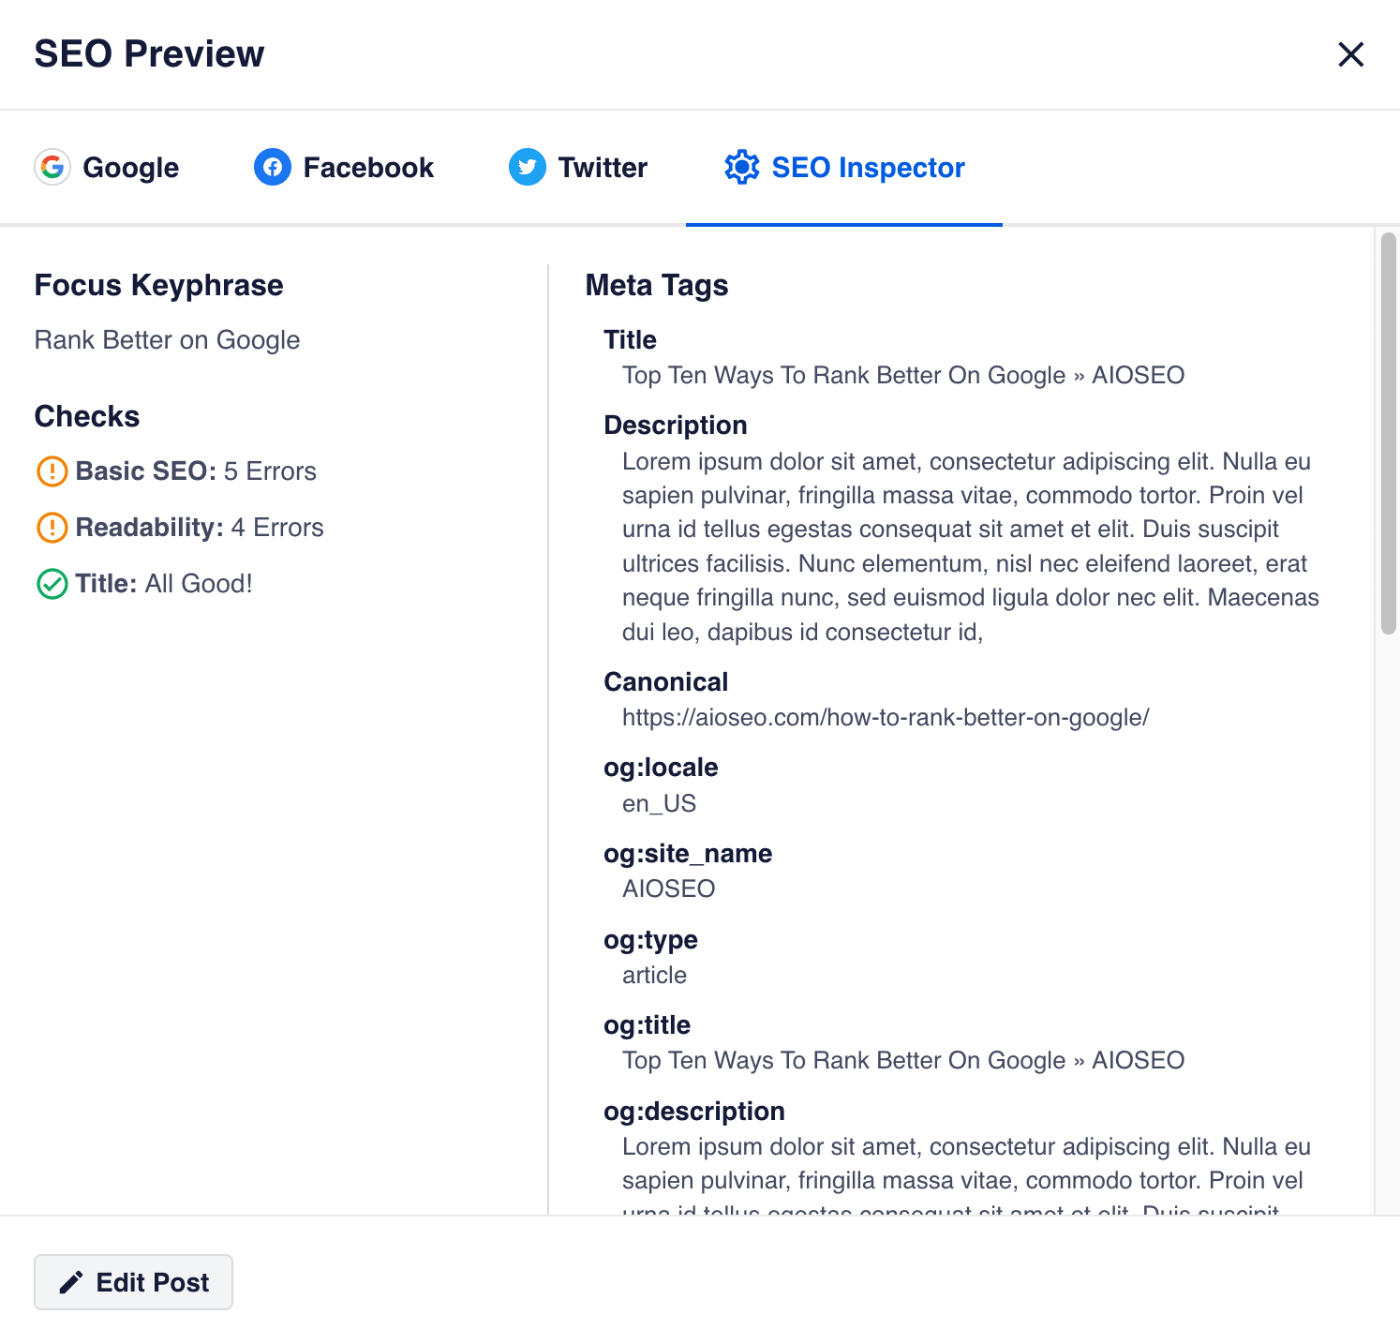Viewport: 1400px width, 1344px height.
Task: Click the Title green checkmark icon
Action: coord(52,584)
